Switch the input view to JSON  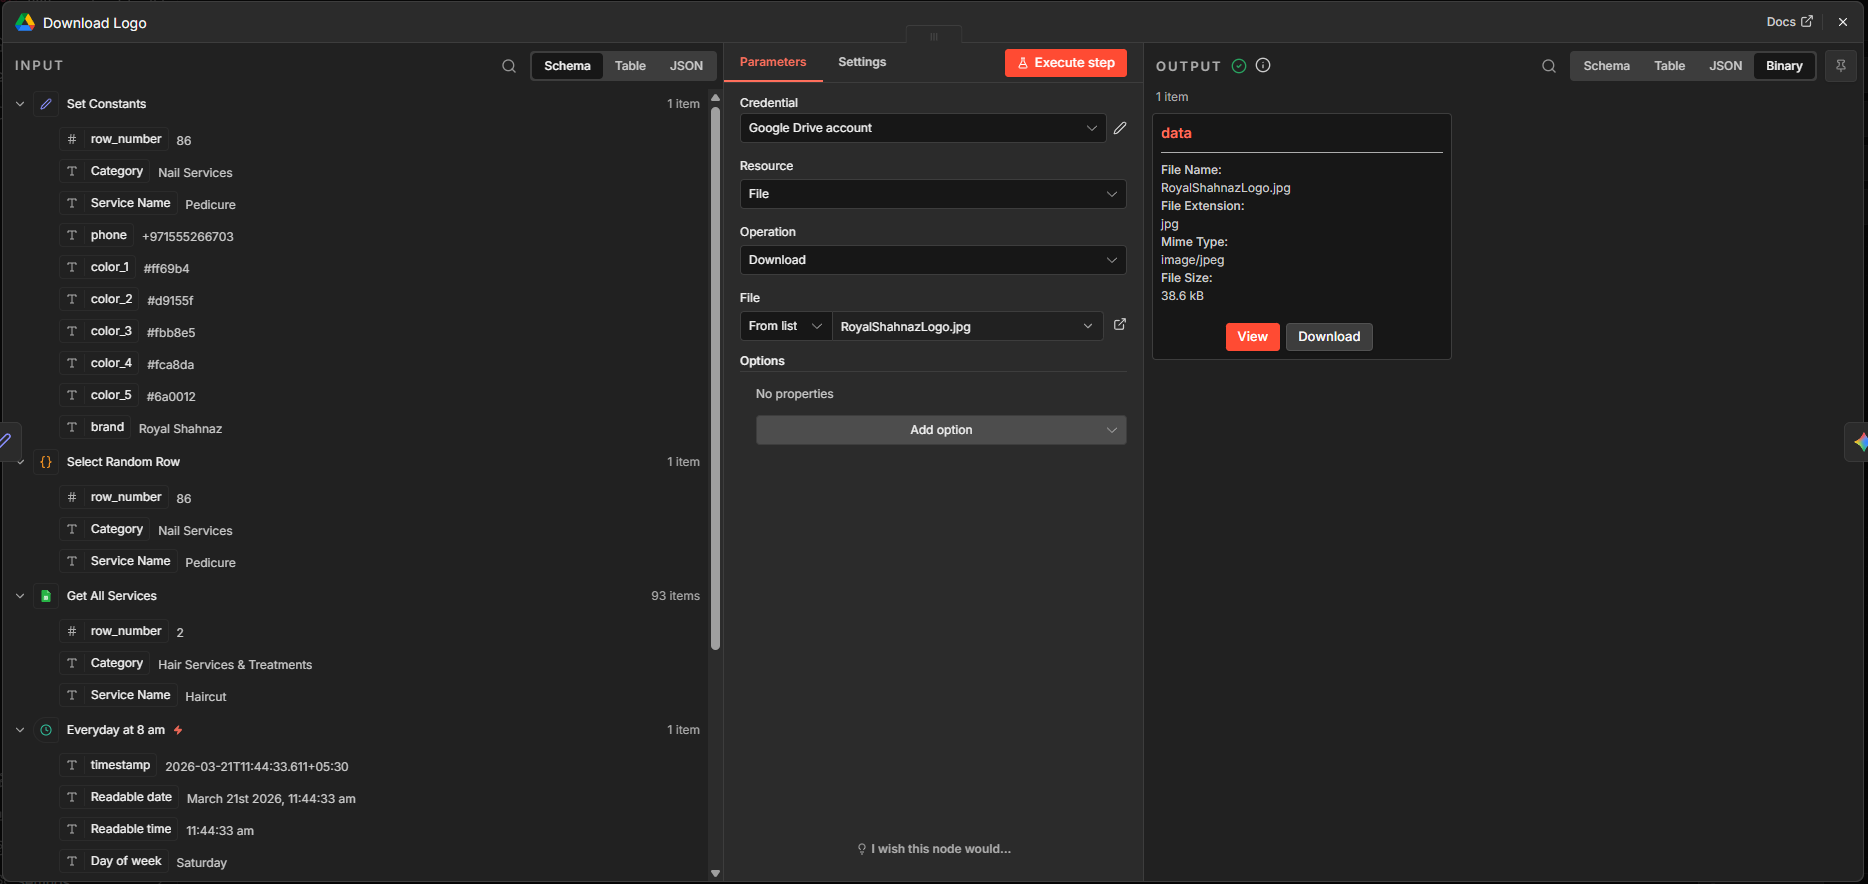point(686,66)
